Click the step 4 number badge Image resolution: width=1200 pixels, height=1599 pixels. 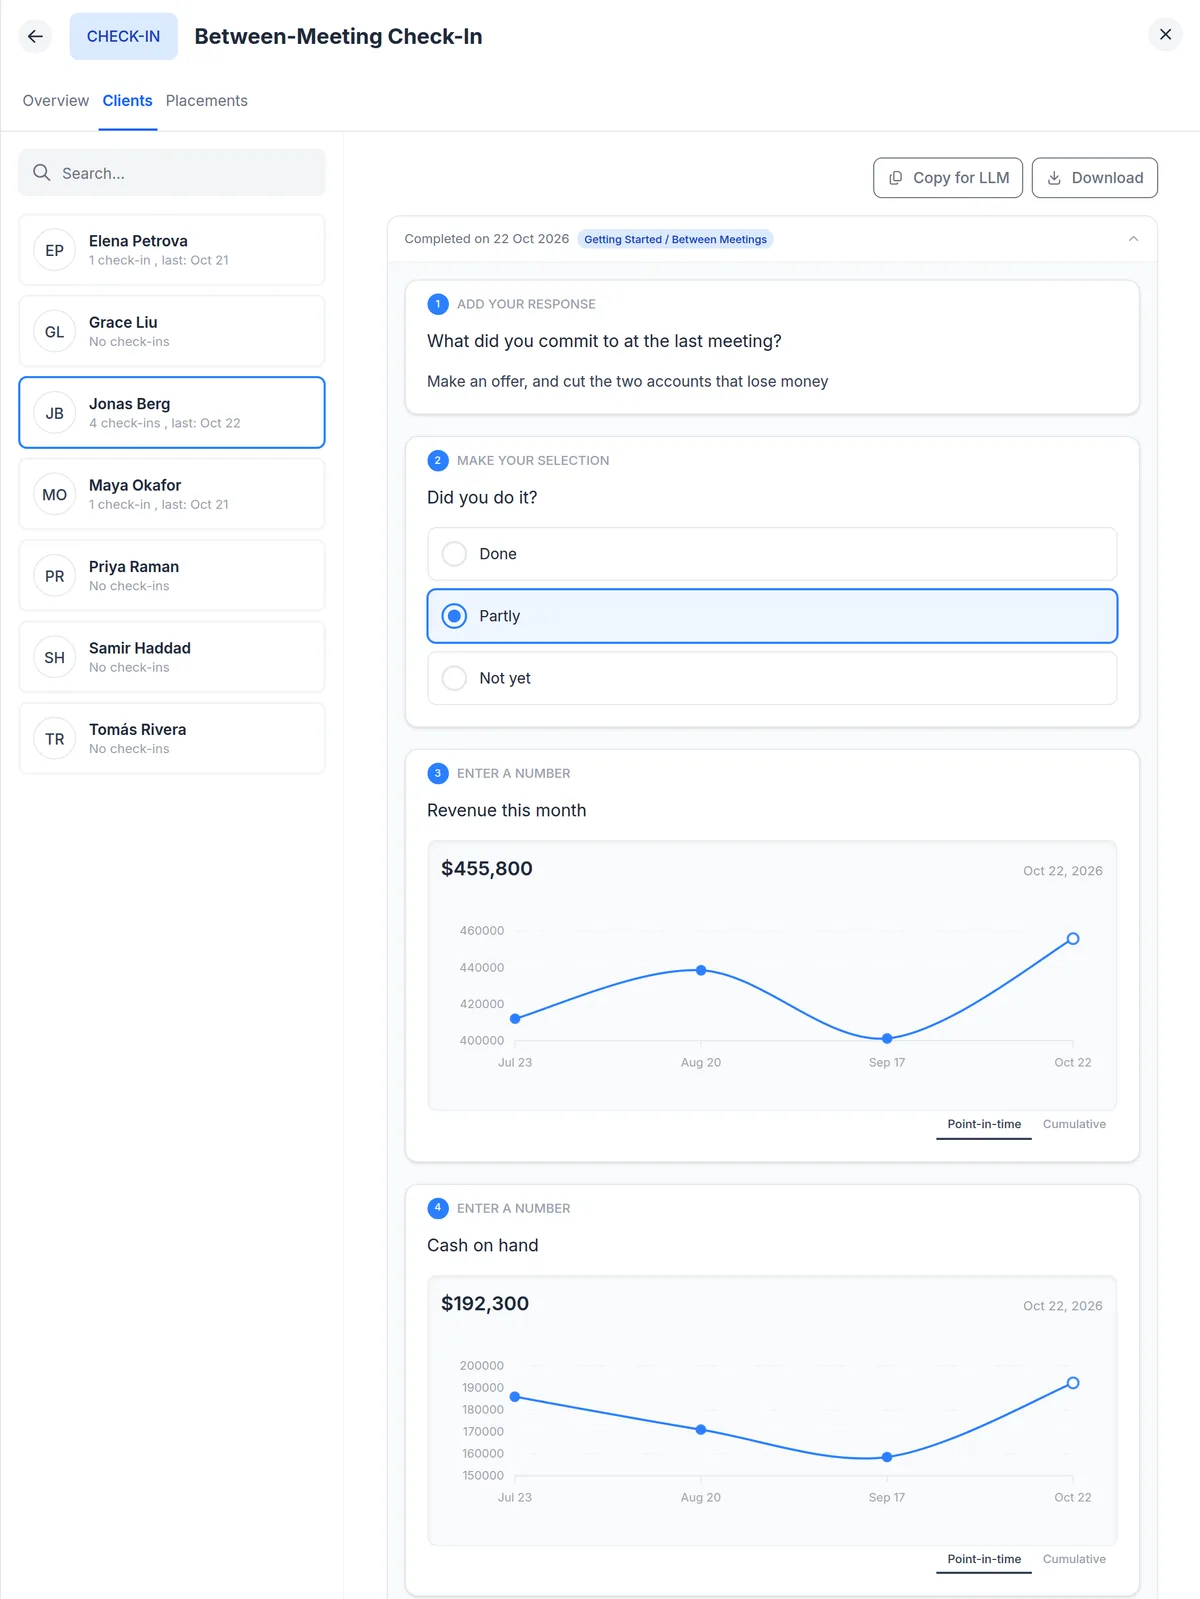point(438,1208)
